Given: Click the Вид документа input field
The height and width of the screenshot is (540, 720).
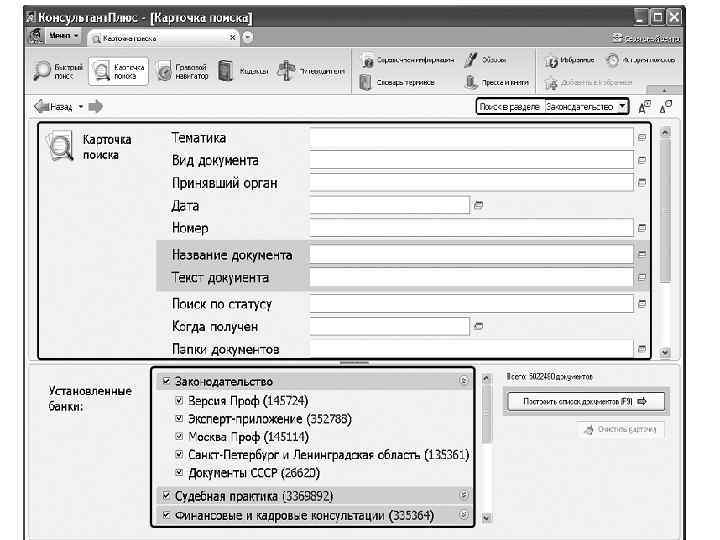Looking at the screenshot, I should (x=472, y=160).
